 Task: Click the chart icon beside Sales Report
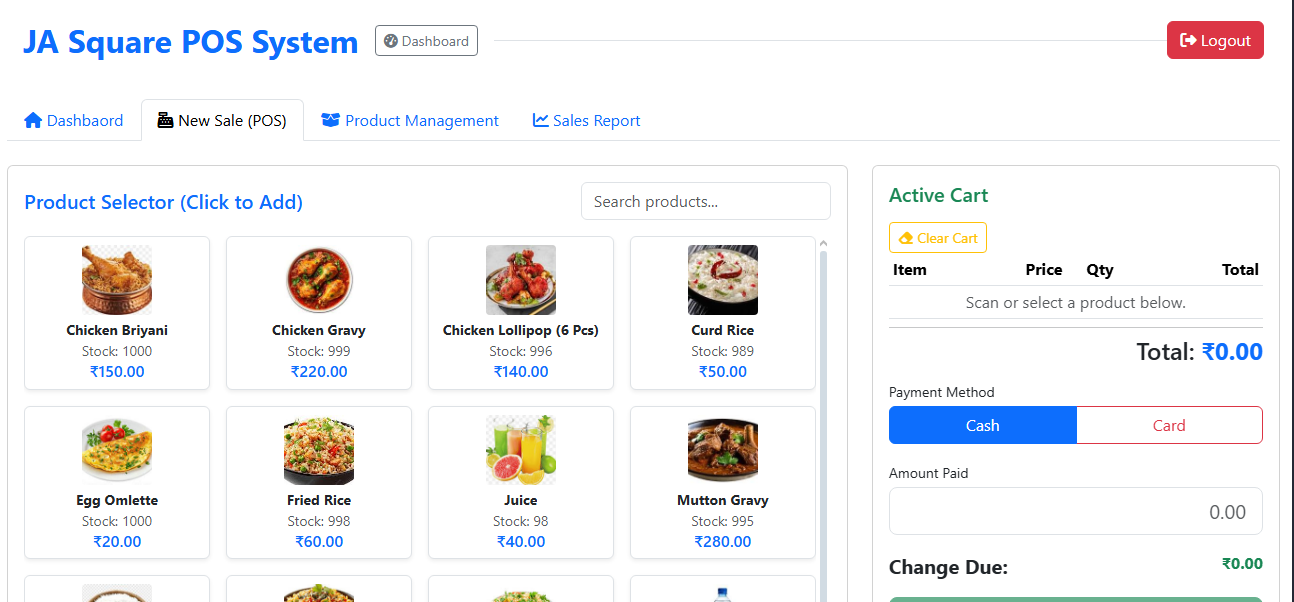tap(541, 120)
